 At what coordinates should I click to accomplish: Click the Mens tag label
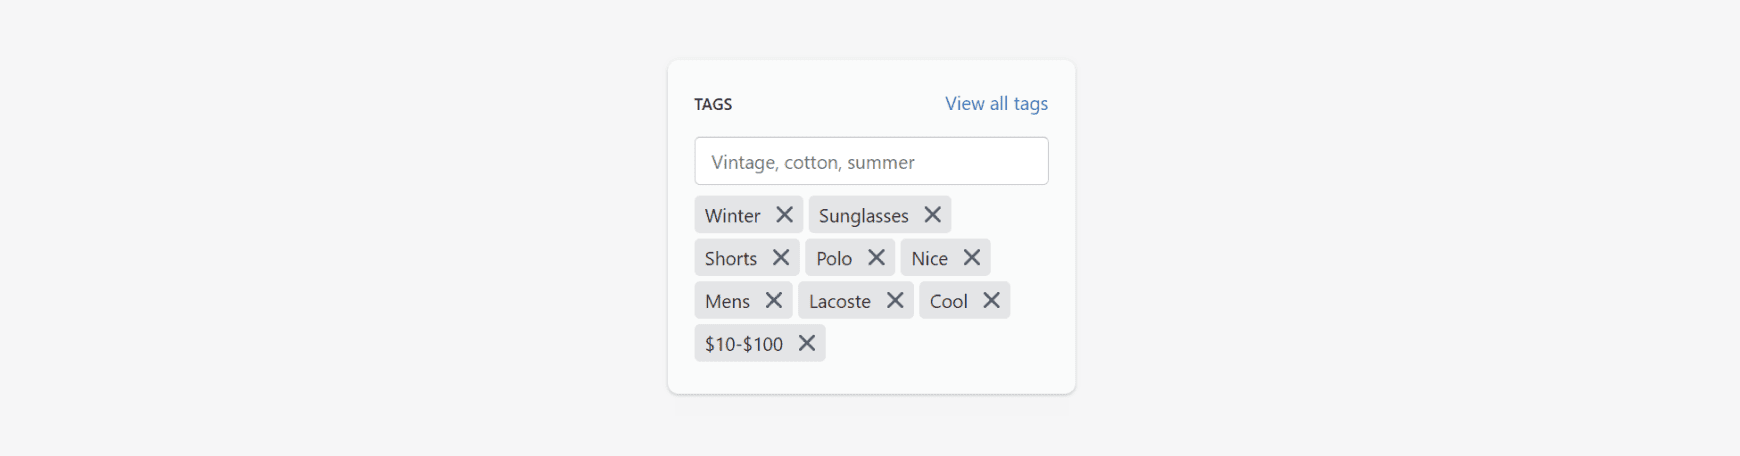pos(727,301)
